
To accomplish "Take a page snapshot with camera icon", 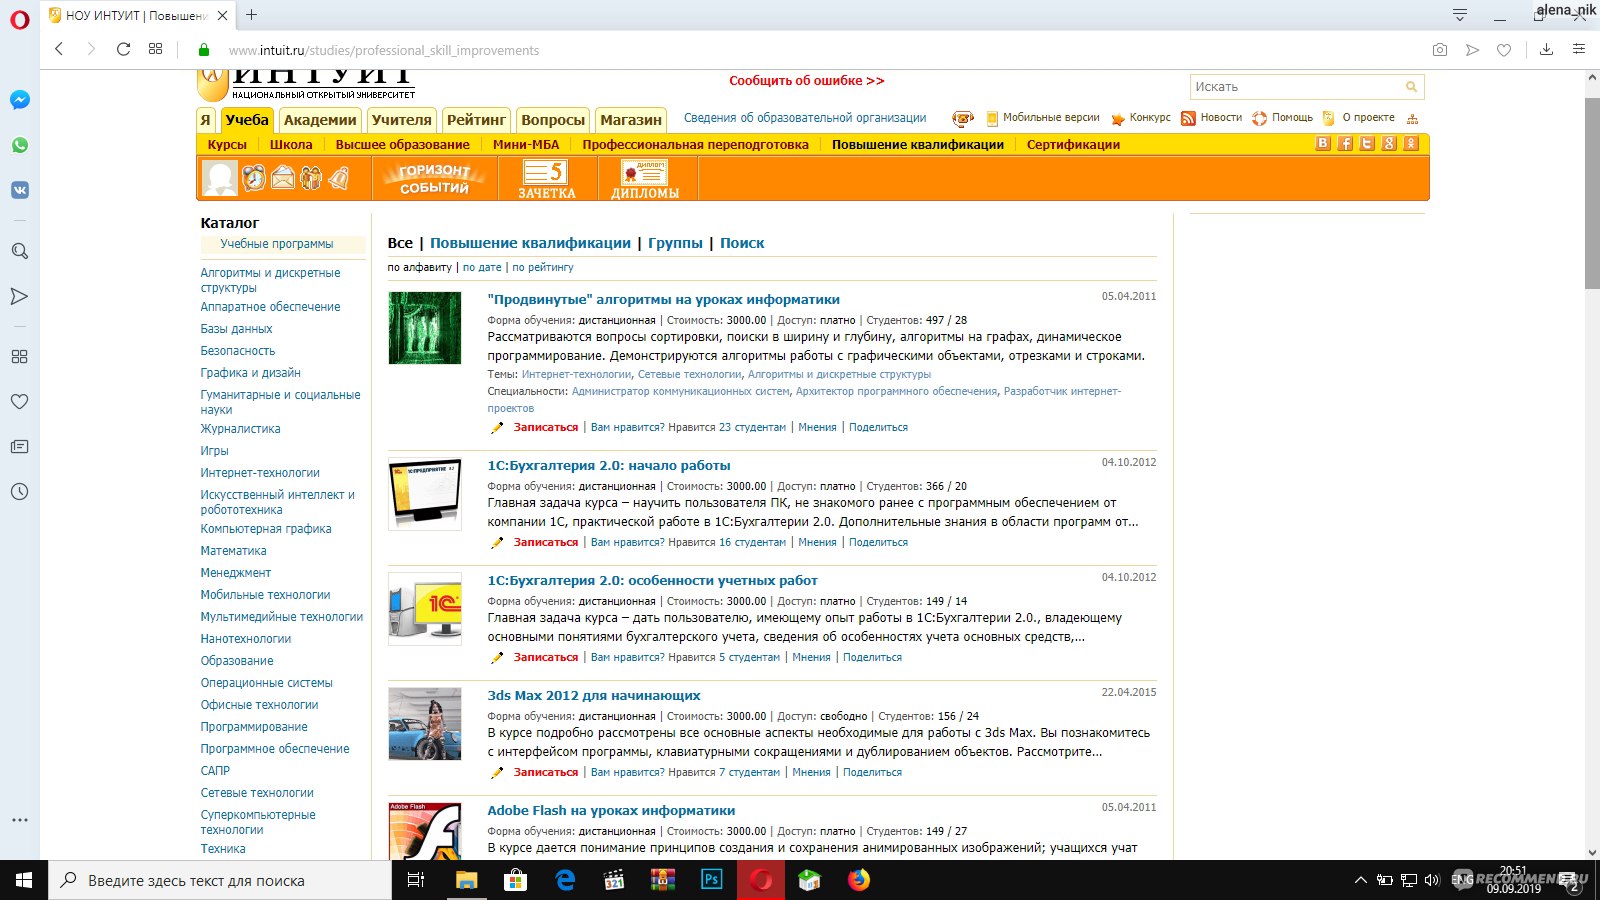I will click(1440, 50).
